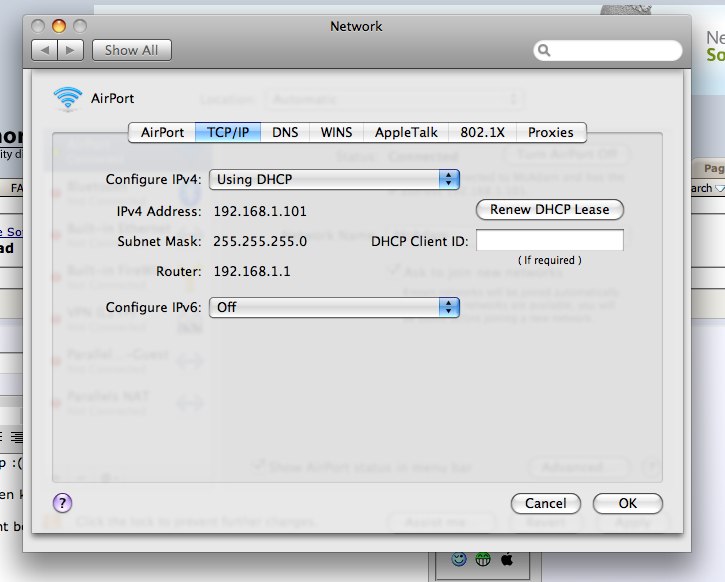725x582 pixels.
Task: Click OK to confirm settings
Action: (x=627, y=503)
